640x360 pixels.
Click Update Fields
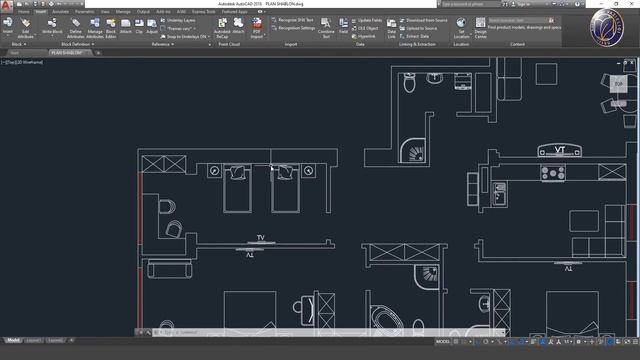click(x=367, y=20)
